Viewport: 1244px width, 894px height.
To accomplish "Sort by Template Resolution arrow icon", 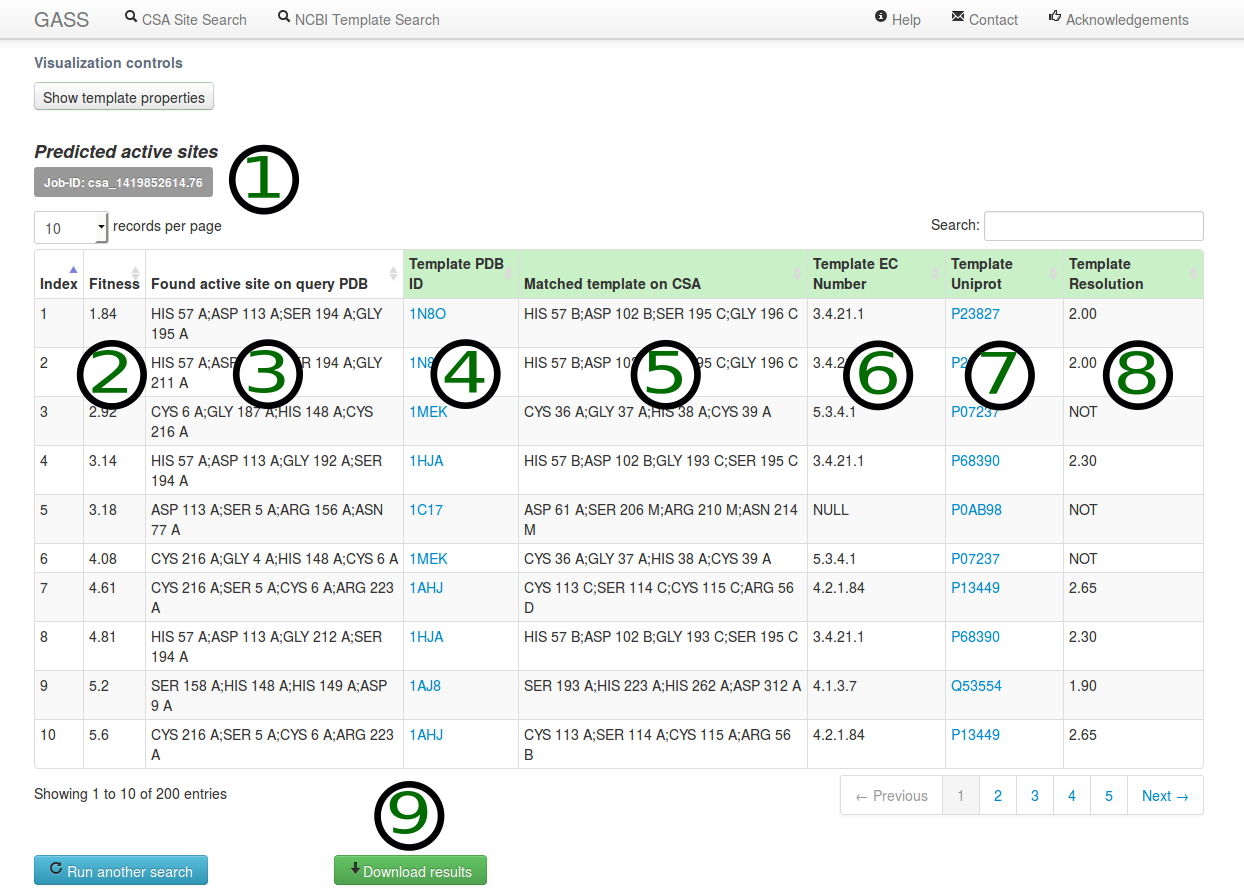I will click(1192, 274).
